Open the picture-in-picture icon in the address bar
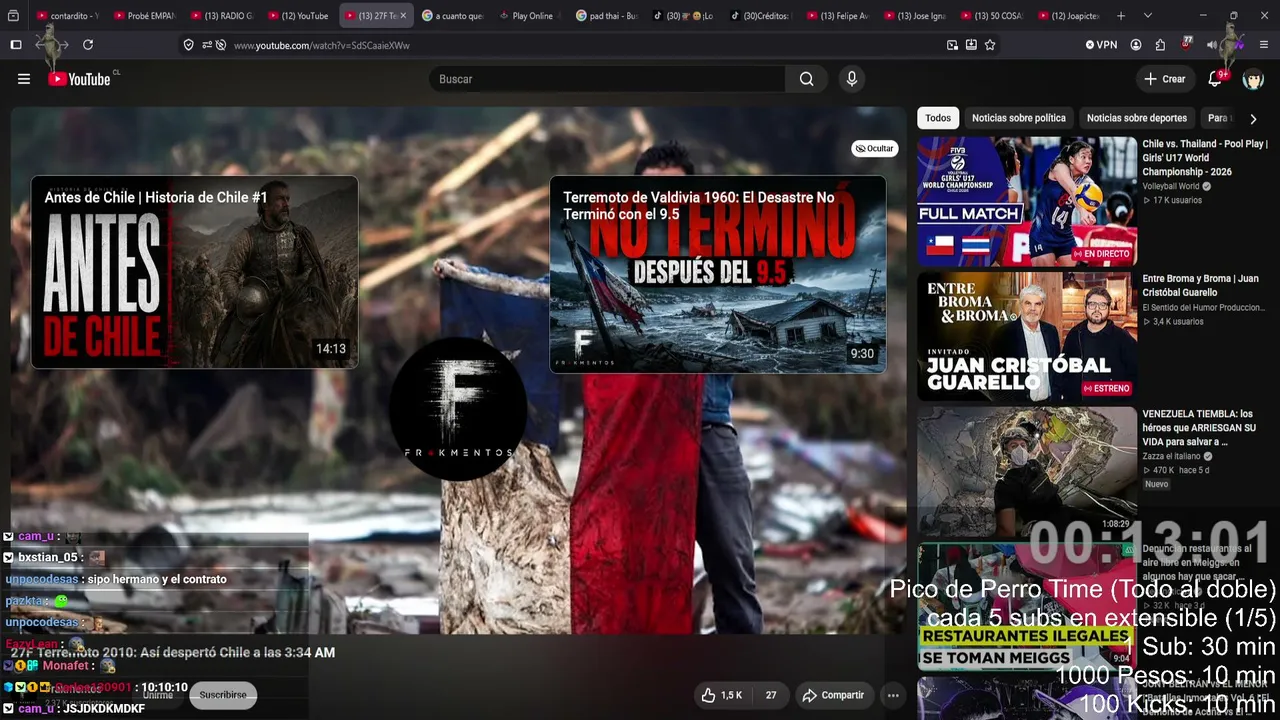This screenshot has height=720, width=1280. (x=952, y=45)
